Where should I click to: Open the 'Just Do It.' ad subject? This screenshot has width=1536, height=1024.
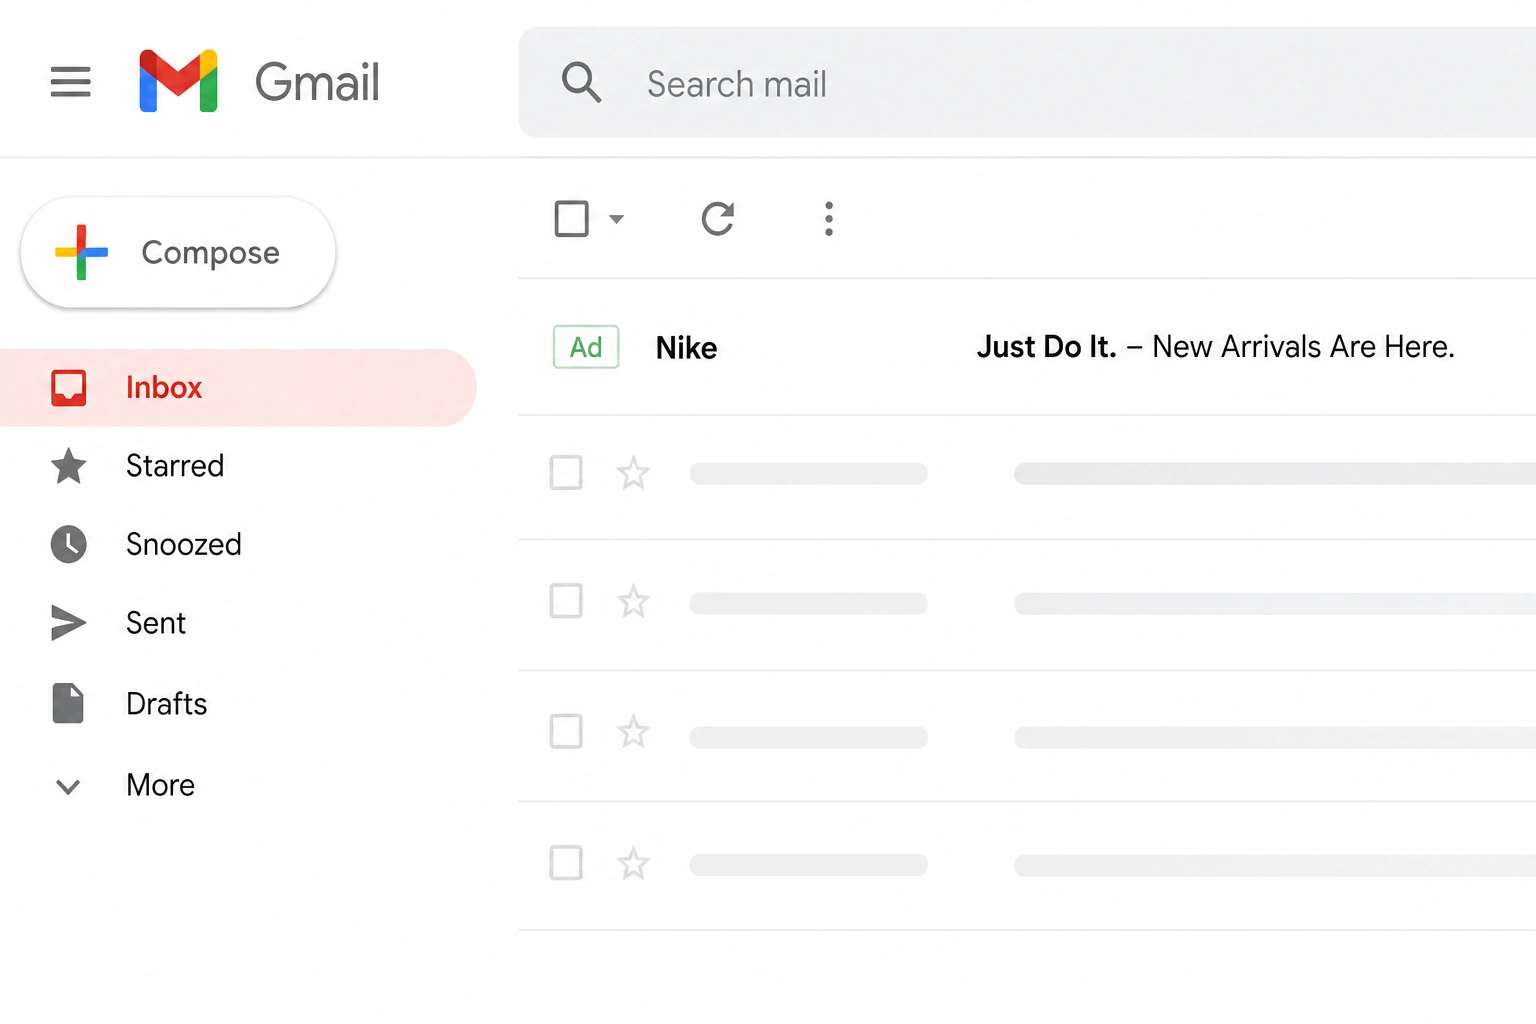pyautogui.click(x=1046, y=347)
